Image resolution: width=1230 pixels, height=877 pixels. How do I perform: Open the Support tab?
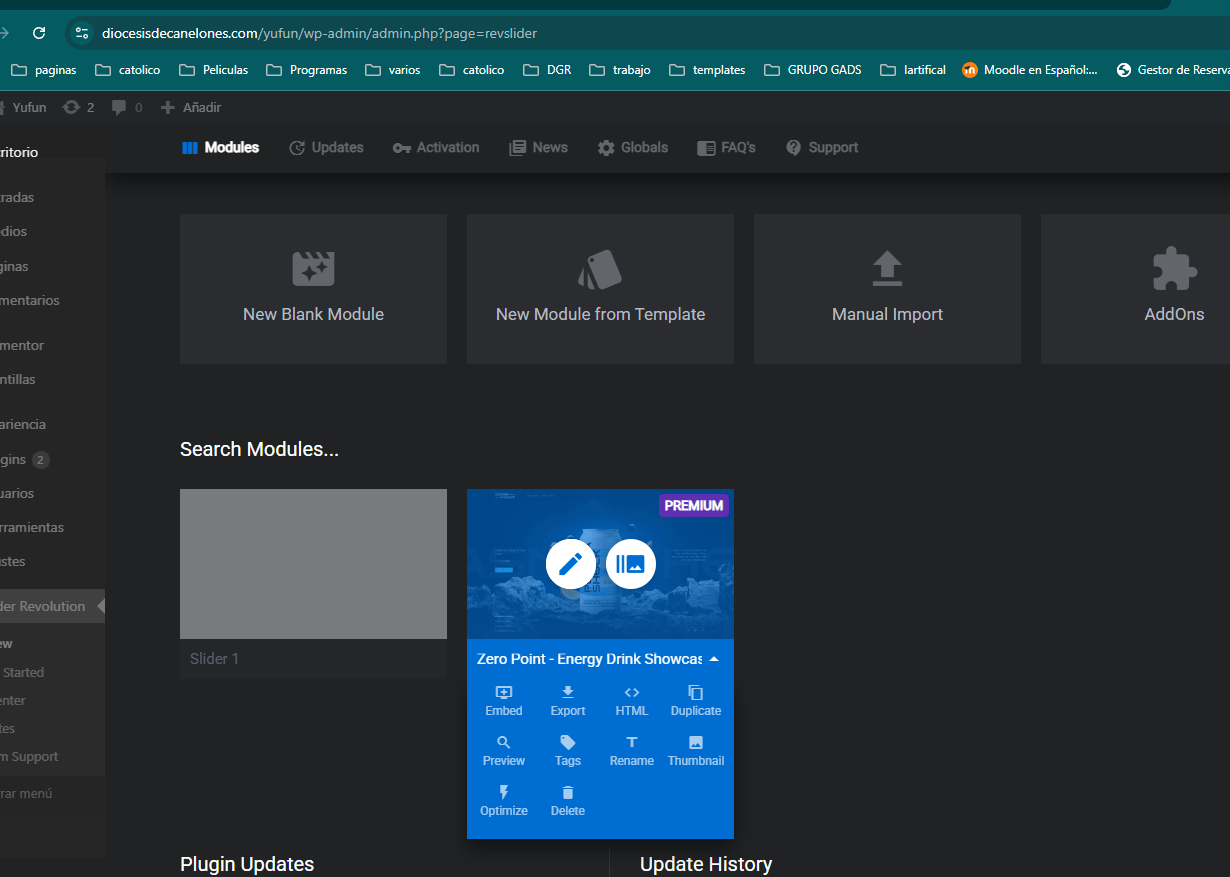[x=822, y=148]
